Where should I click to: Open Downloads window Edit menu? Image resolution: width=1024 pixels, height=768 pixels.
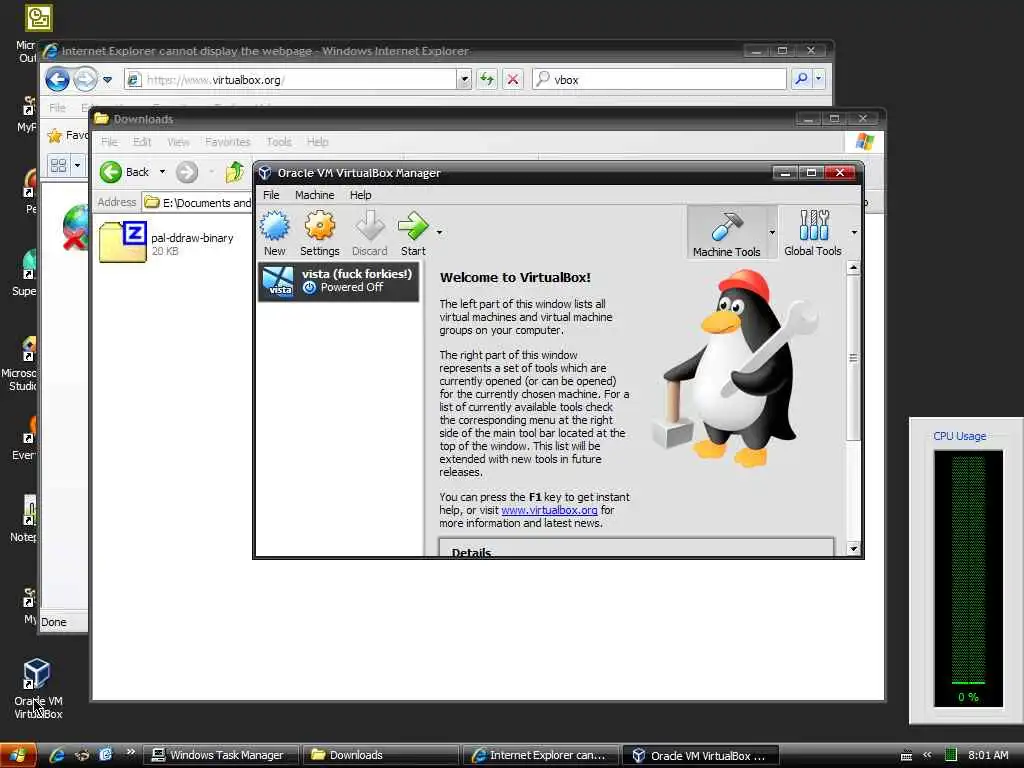[x=142, y=142]
